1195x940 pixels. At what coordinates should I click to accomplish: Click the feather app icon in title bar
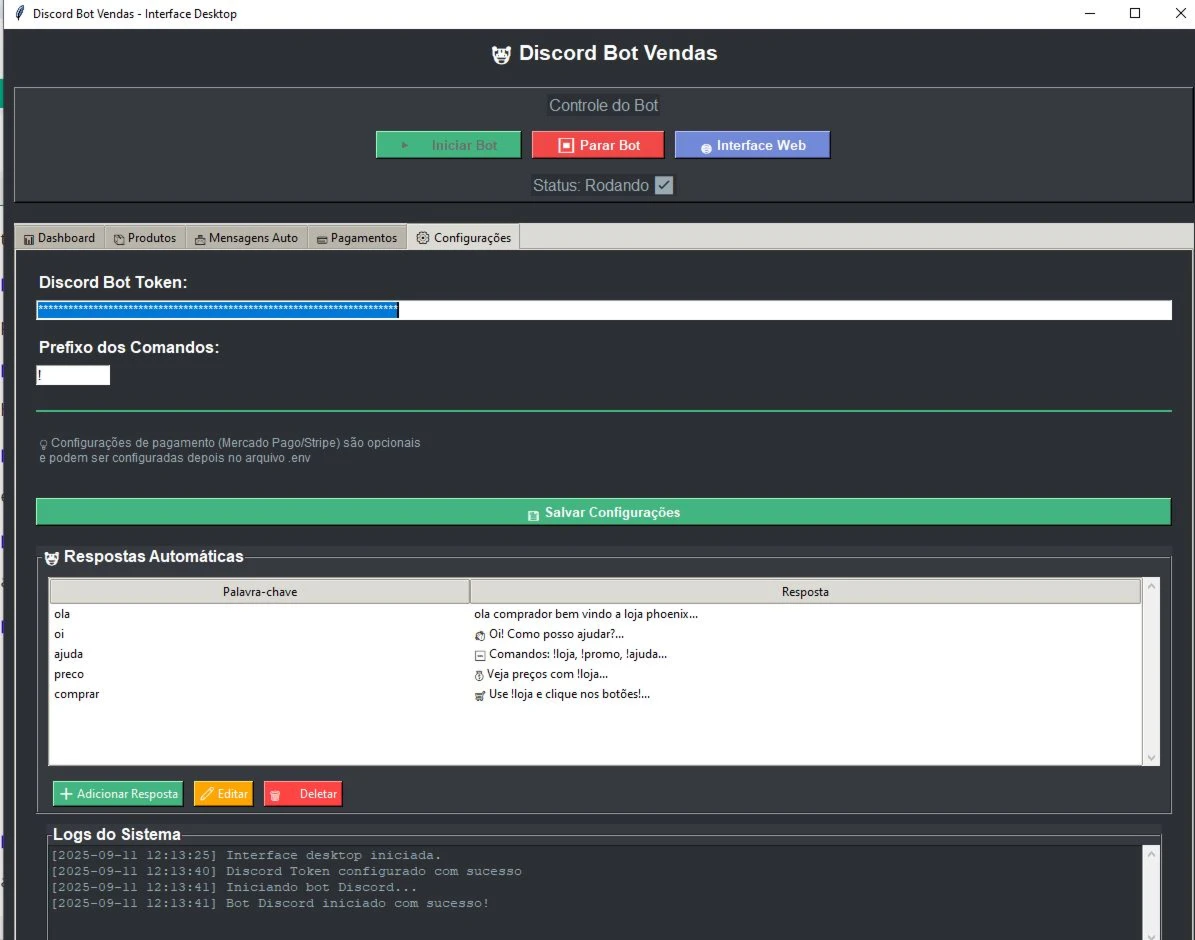[20, 13]
